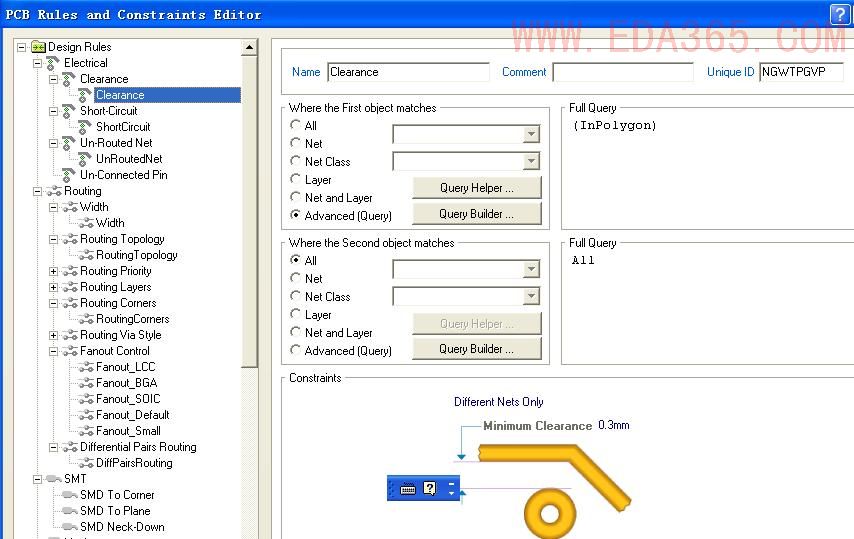Screen dimensions: 854x539
Task: Open second object upper dropdown list
Action: [x=531, y=269]
